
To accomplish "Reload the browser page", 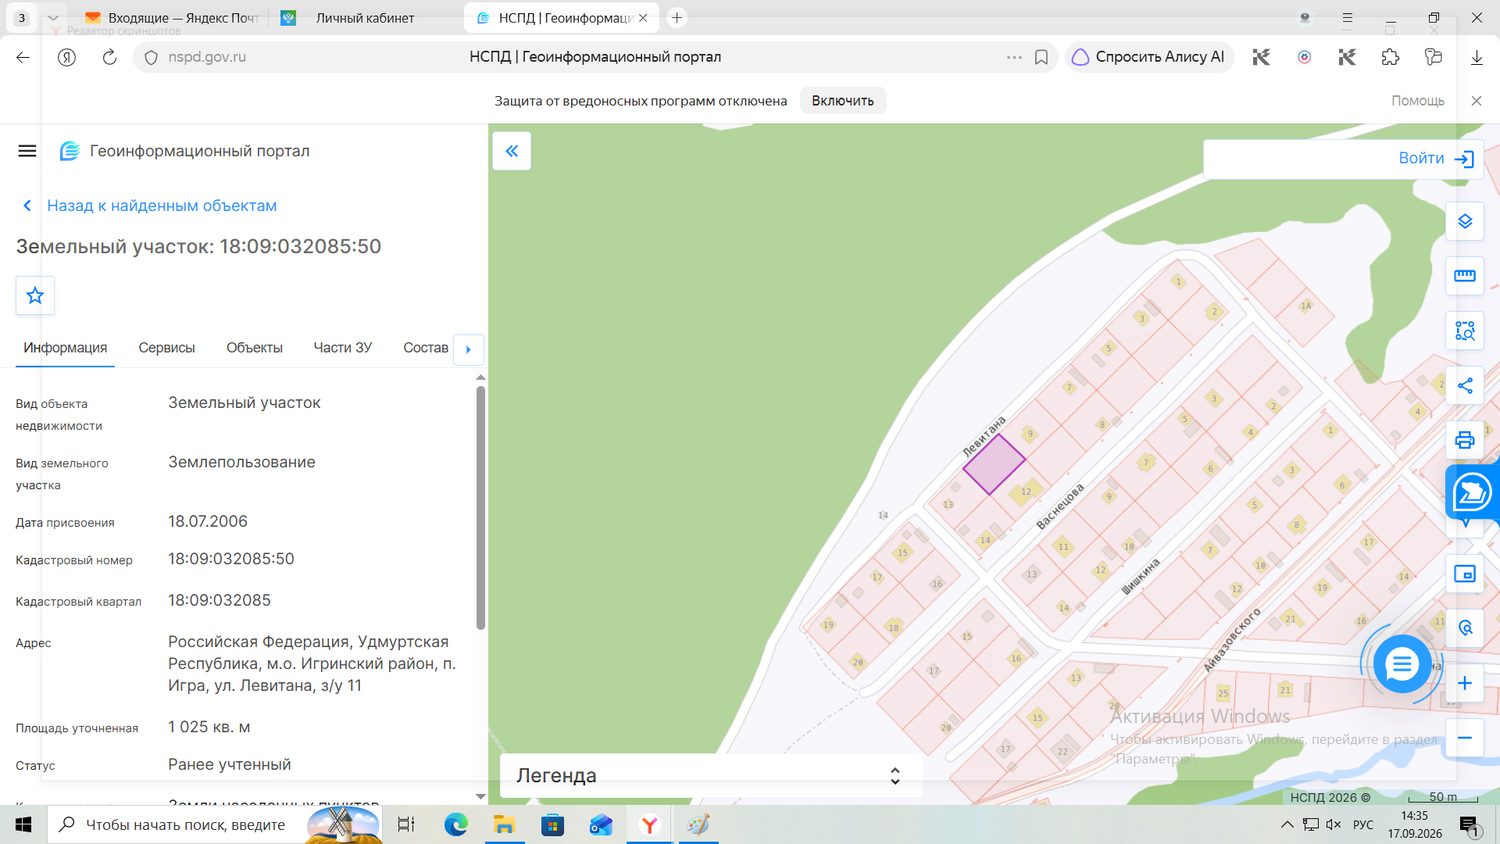I will coord(109,57).
